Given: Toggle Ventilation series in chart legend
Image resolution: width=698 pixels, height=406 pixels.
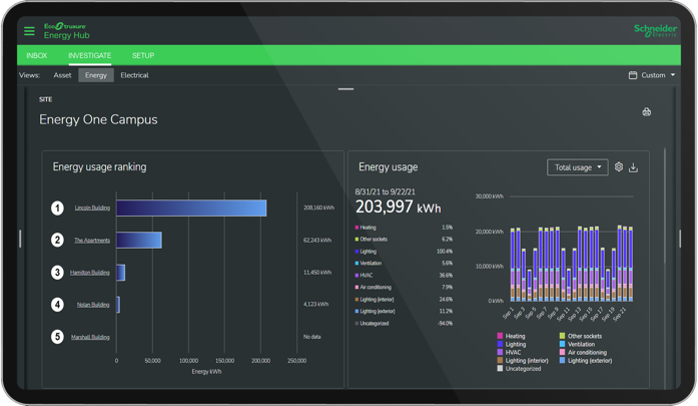Looking at the screenshot, I should tap(577, 344).
